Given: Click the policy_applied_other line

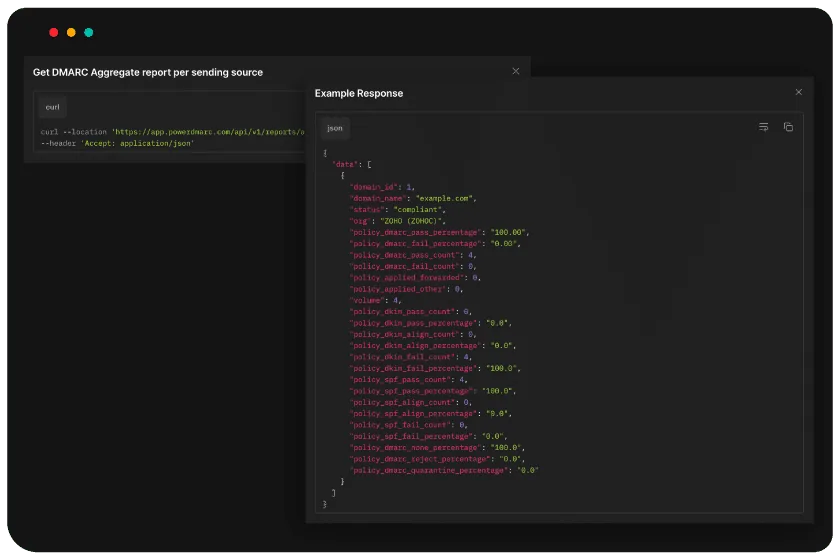Looking at the screenshot, I should (407, 289).
